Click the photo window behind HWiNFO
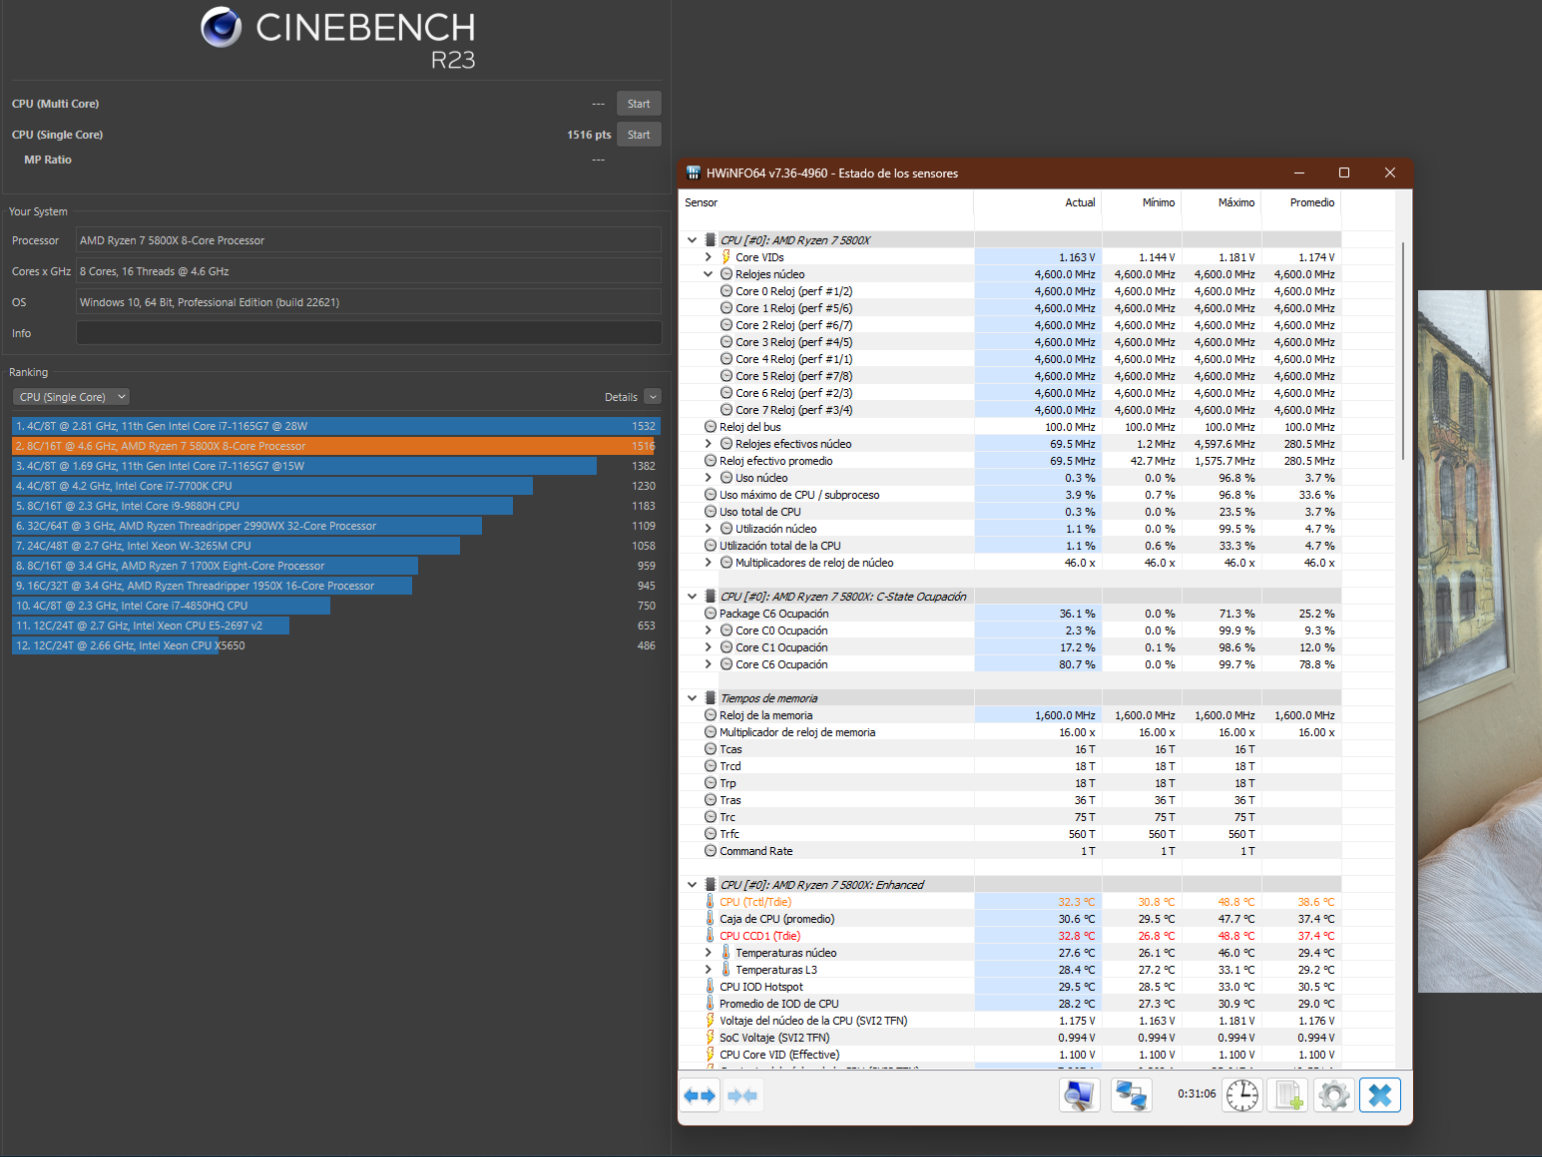 (1479, 640)
